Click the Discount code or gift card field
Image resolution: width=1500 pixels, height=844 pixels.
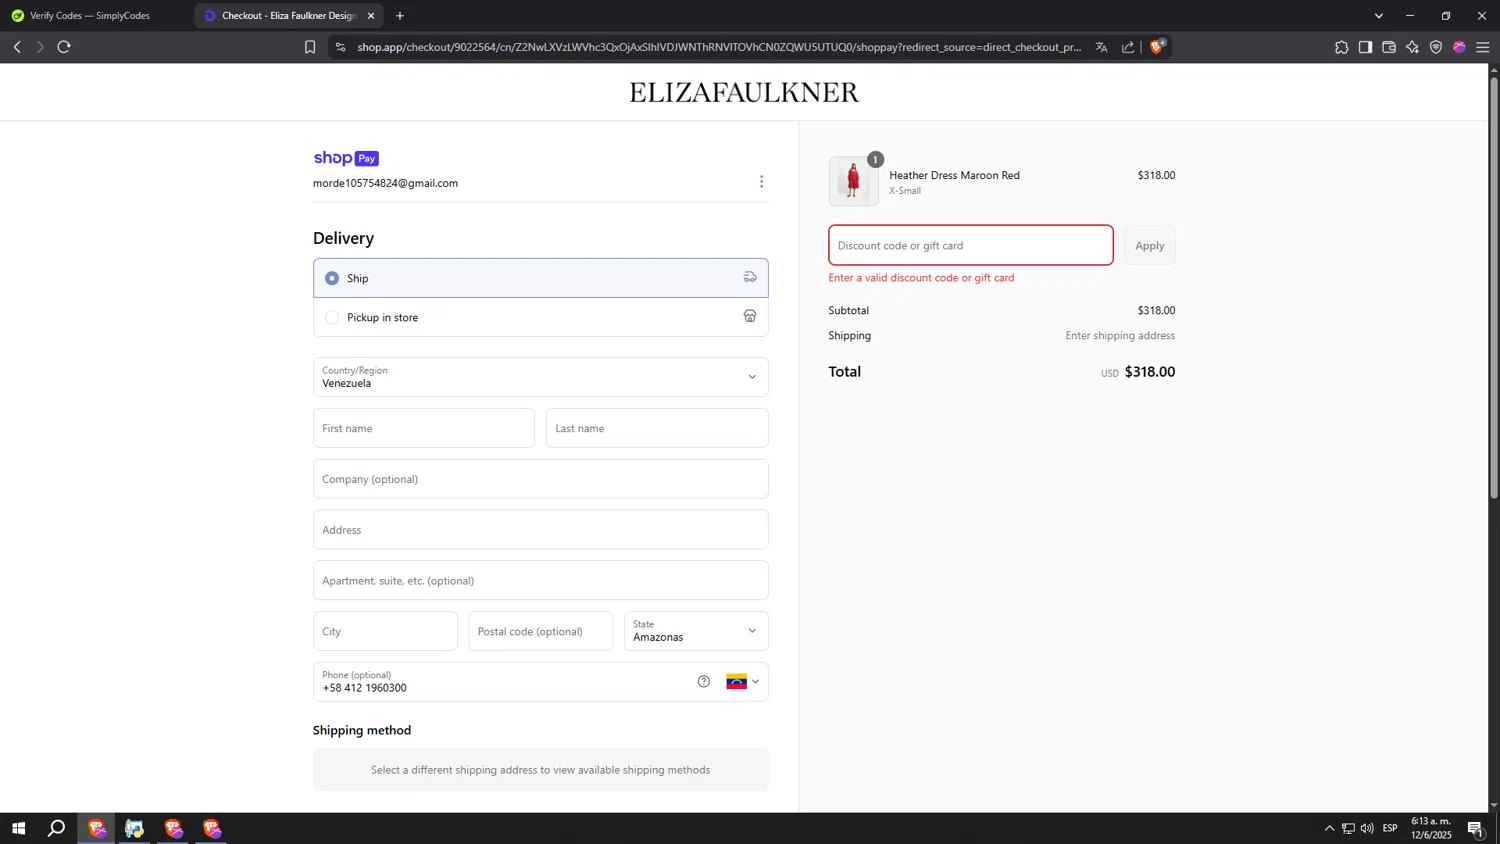pyautogui.click(x=971, y=245)
